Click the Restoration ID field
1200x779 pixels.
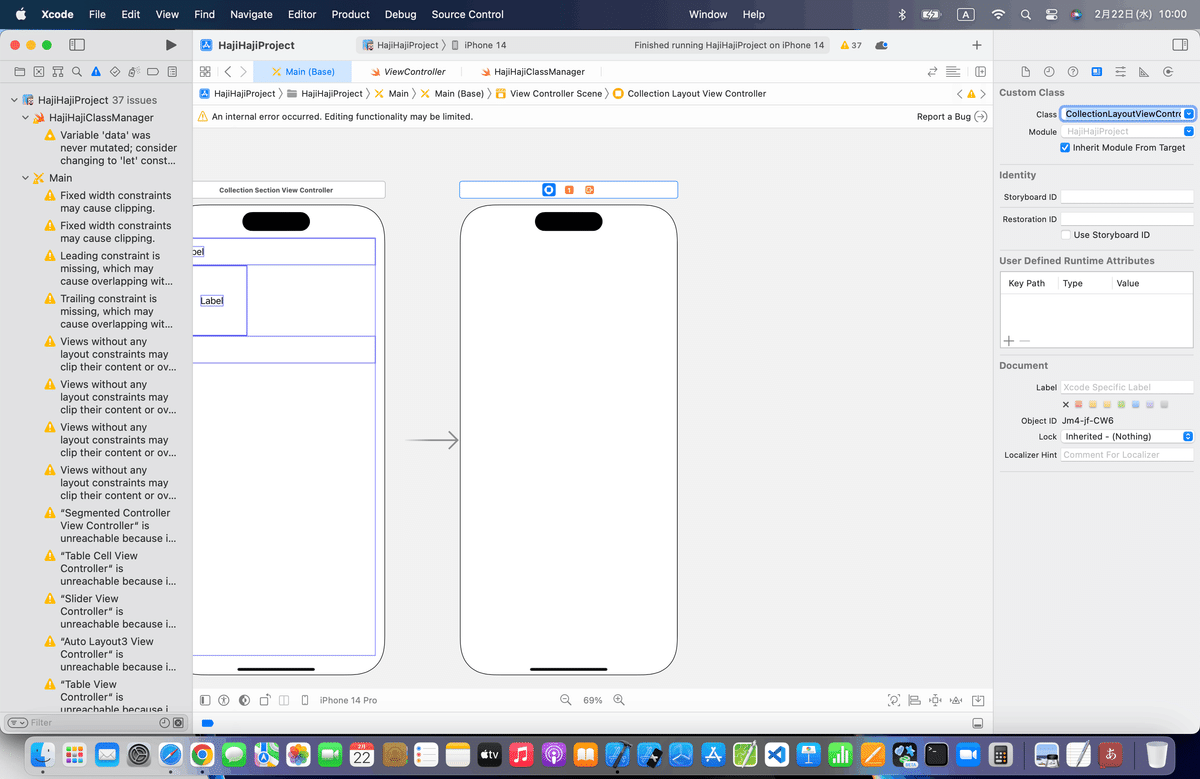tap(1127, 219)
